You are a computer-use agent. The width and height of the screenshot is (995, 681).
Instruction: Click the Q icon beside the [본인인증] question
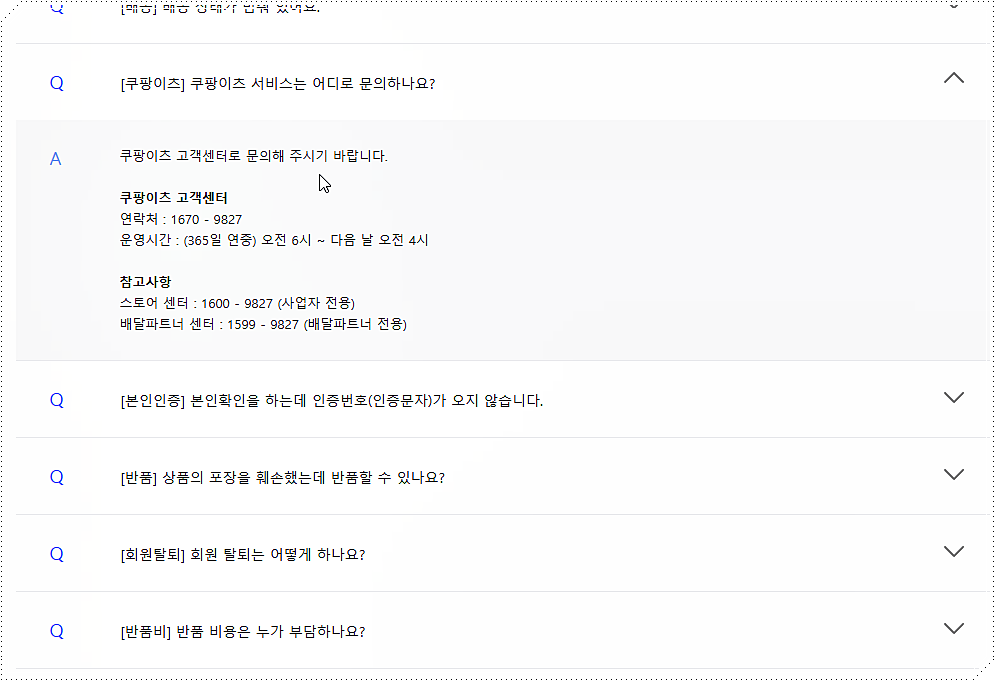56,400
